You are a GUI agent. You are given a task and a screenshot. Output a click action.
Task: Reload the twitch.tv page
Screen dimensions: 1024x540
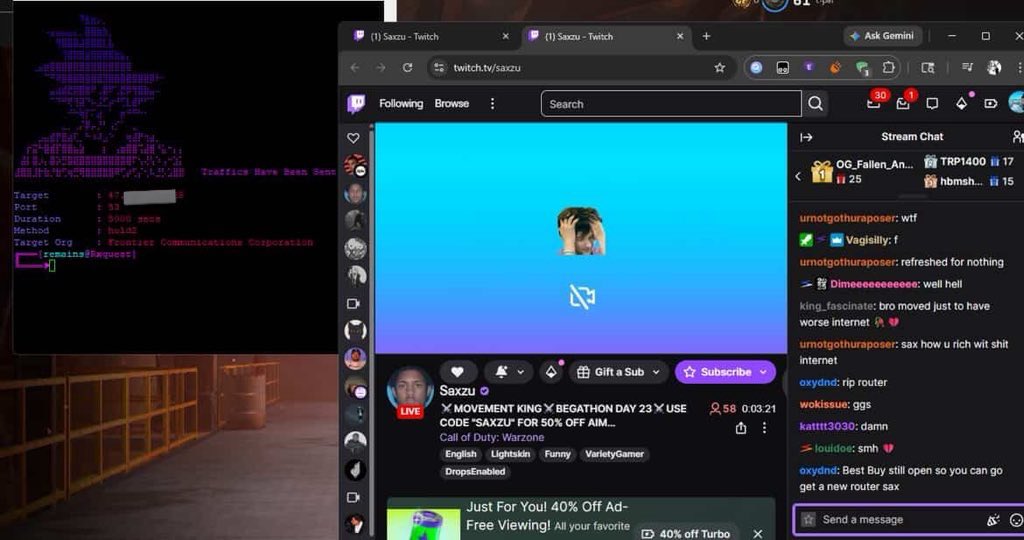(x=408, y=67)
